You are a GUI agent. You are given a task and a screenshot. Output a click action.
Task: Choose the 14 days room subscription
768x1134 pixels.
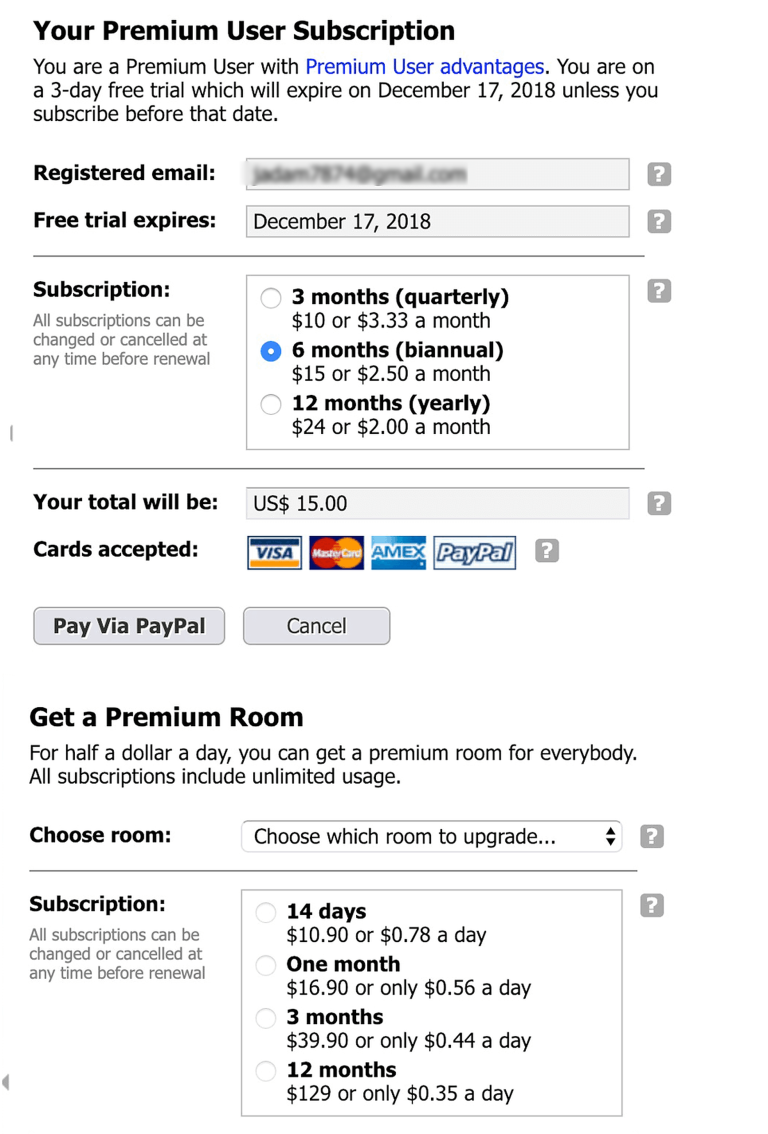tap(266, 913)
